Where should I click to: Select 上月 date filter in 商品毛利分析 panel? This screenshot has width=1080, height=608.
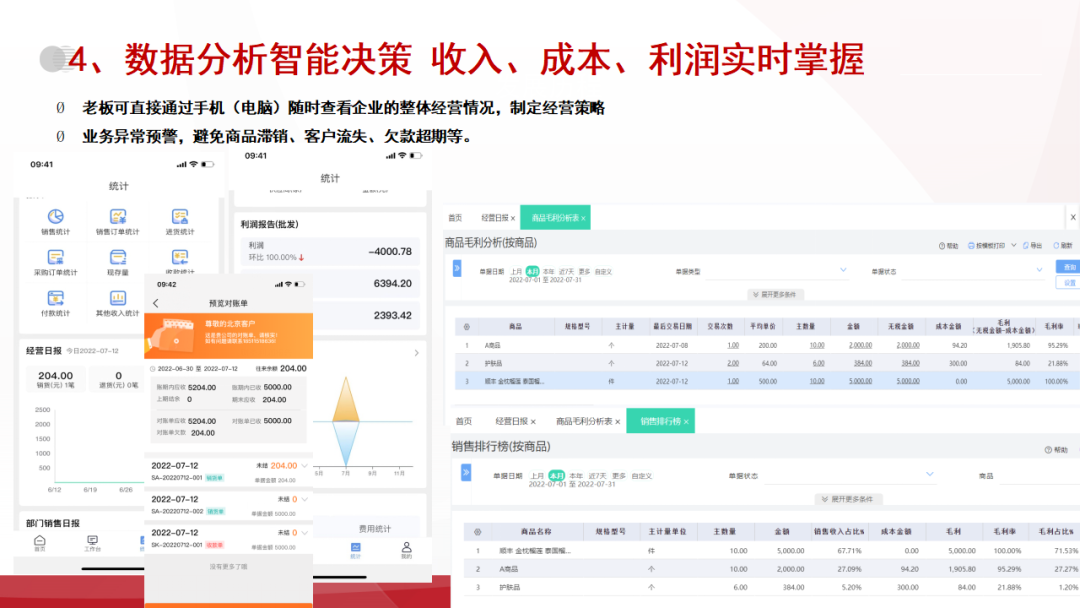point(516,272)
